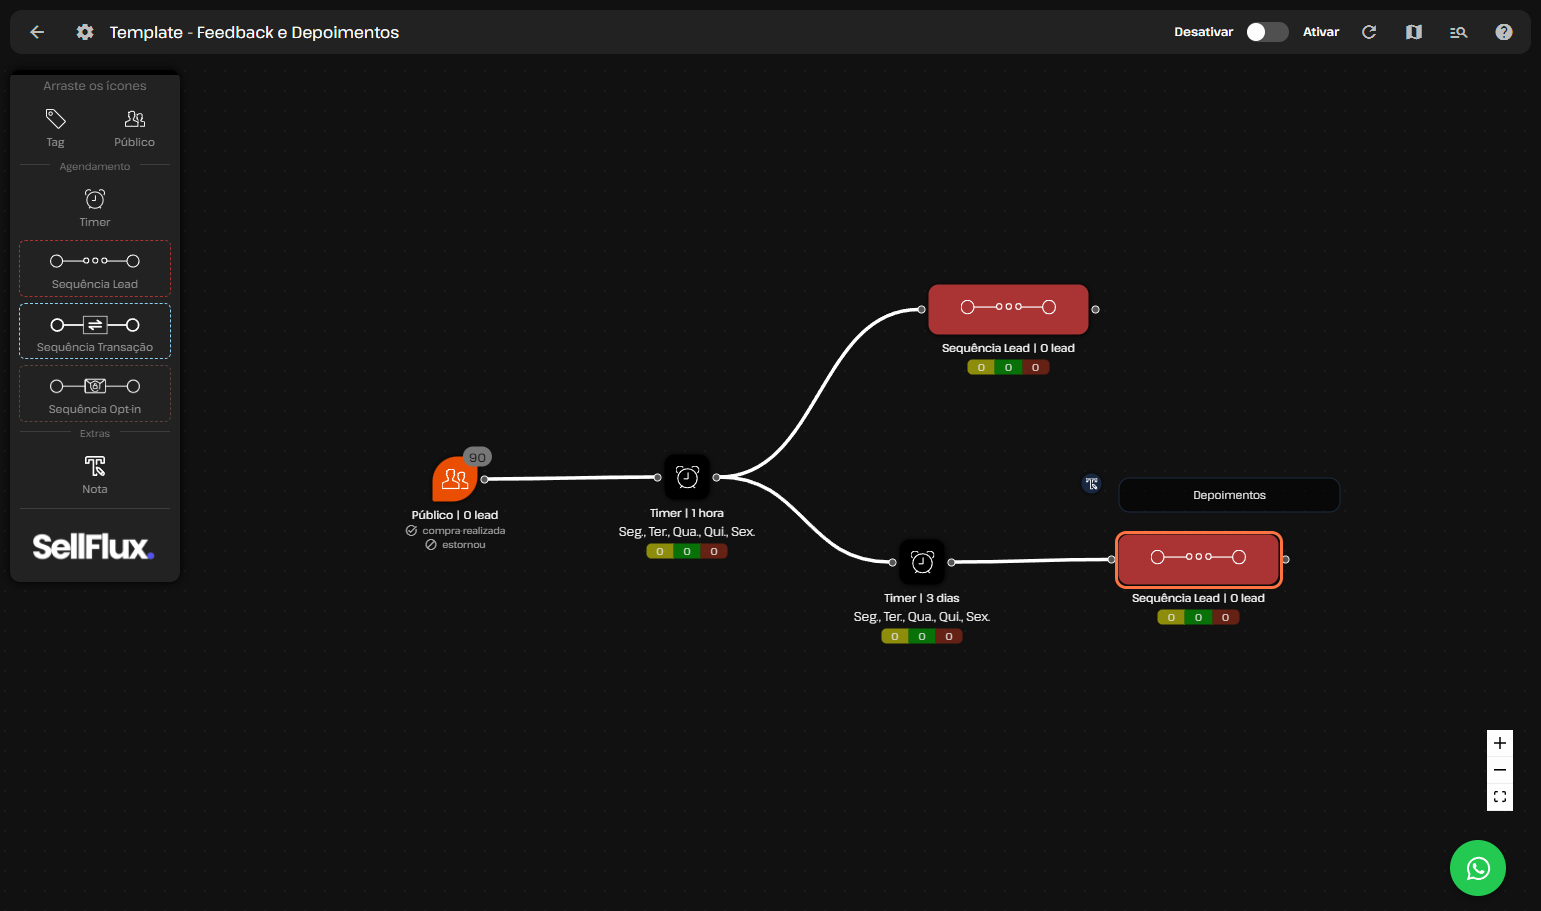Select the Timer 3 dias node
Viewport: 1541px width, 911px height.
click(x=922, y=562)
